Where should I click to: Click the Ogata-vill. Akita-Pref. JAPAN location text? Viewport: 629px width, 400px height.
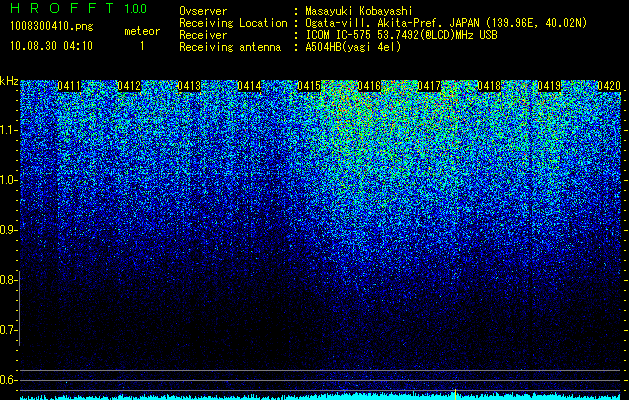(446, 23)
